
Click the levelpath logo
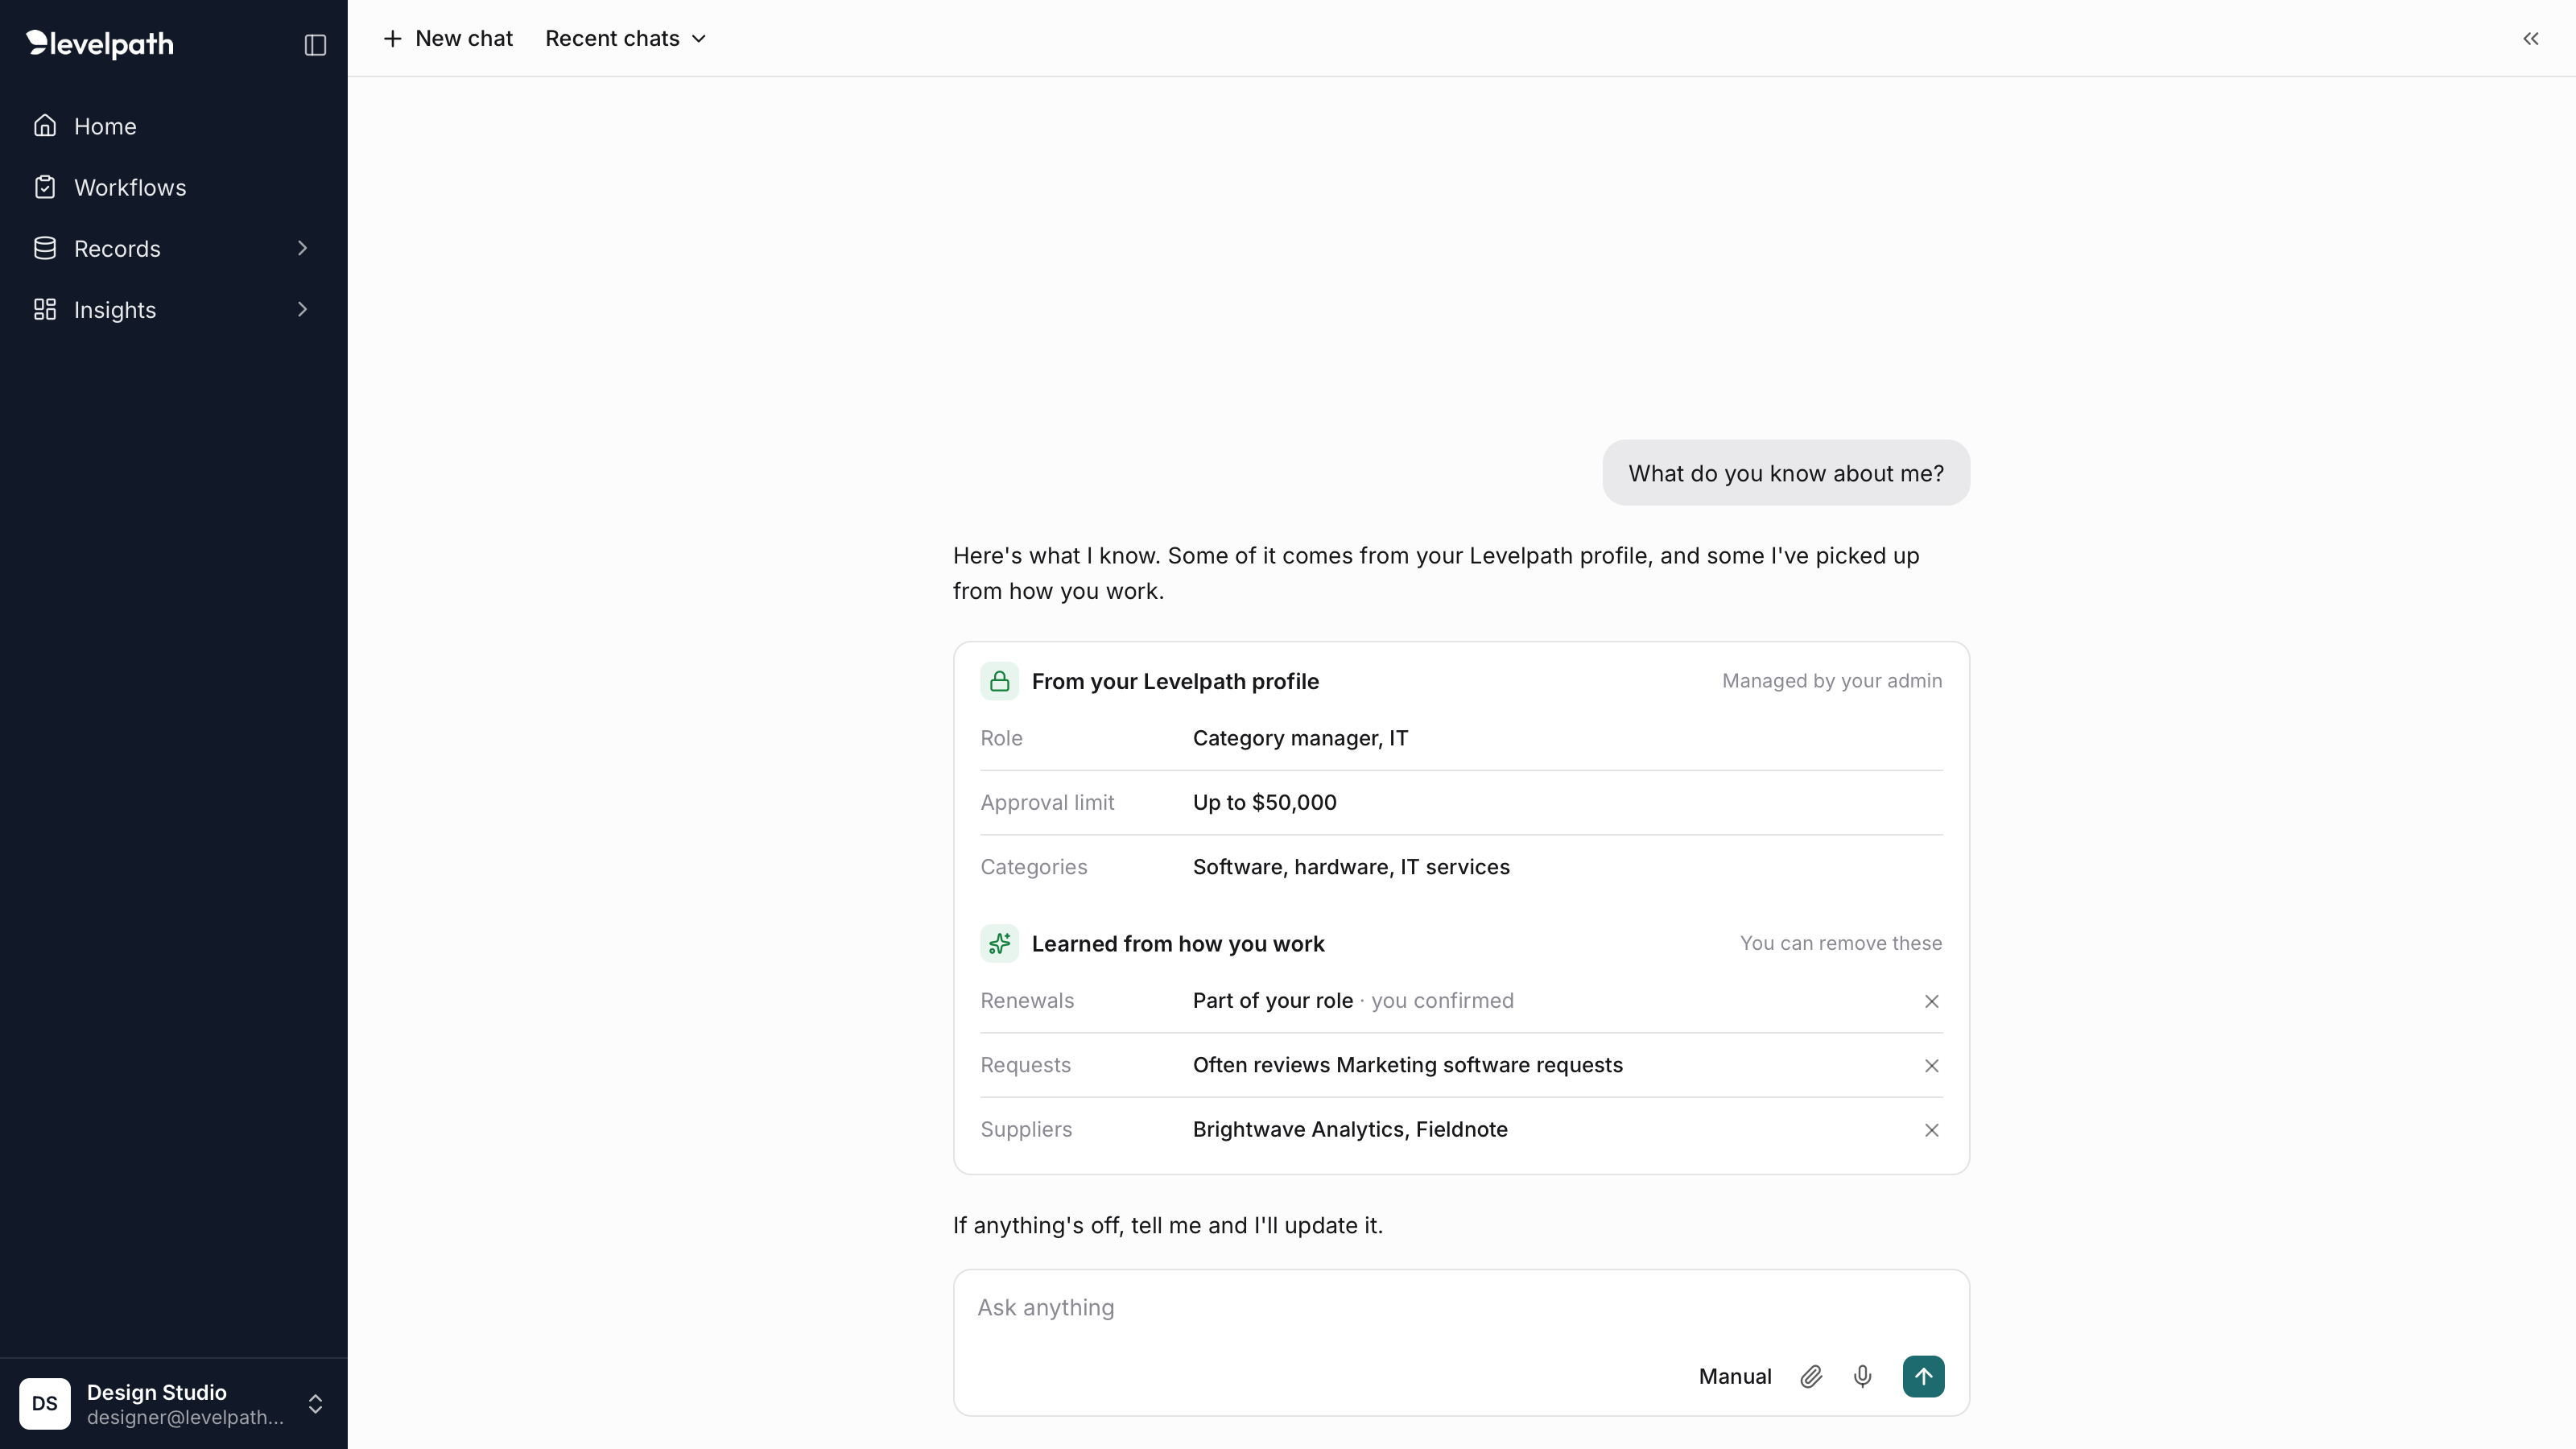[x=100, y=44]
